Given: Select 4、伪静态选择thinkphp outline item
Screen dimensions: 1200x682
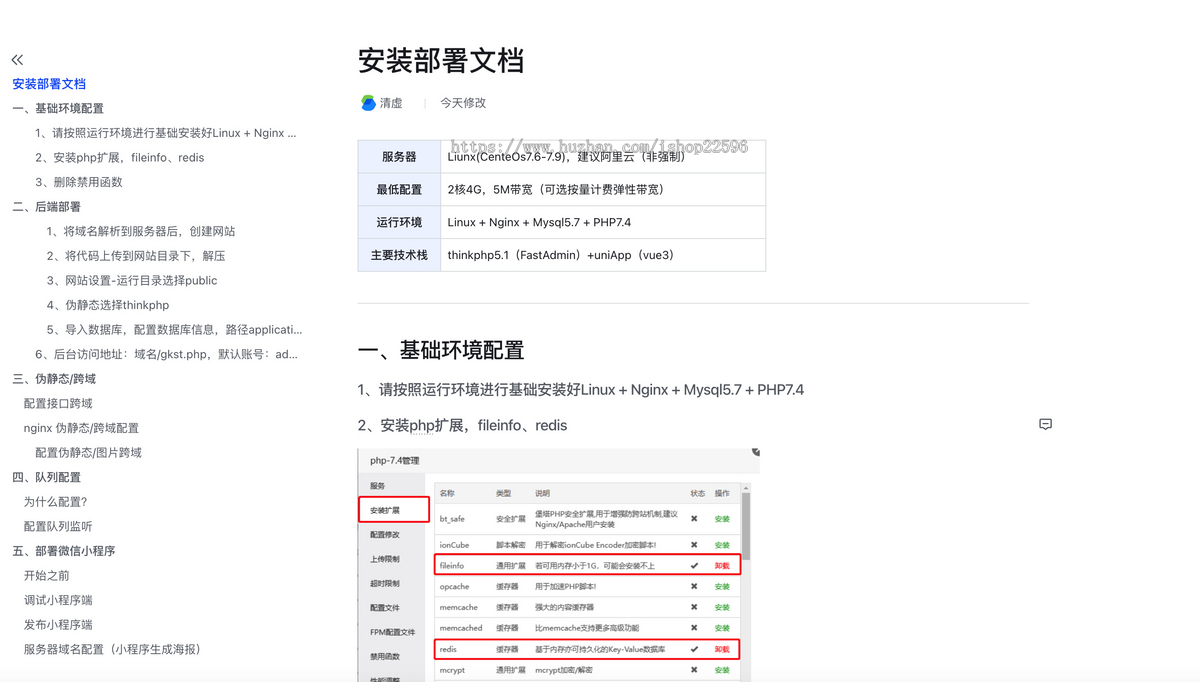Looking at the screenshot, I should click(108, 305).
